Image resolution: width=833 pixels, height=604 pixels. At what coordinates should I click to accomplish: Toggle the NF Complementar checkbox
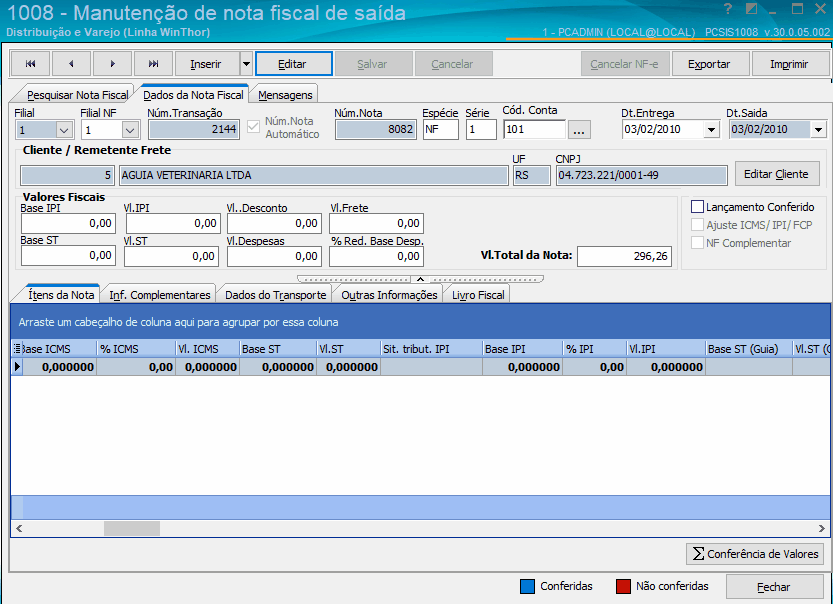click(697, 243)
